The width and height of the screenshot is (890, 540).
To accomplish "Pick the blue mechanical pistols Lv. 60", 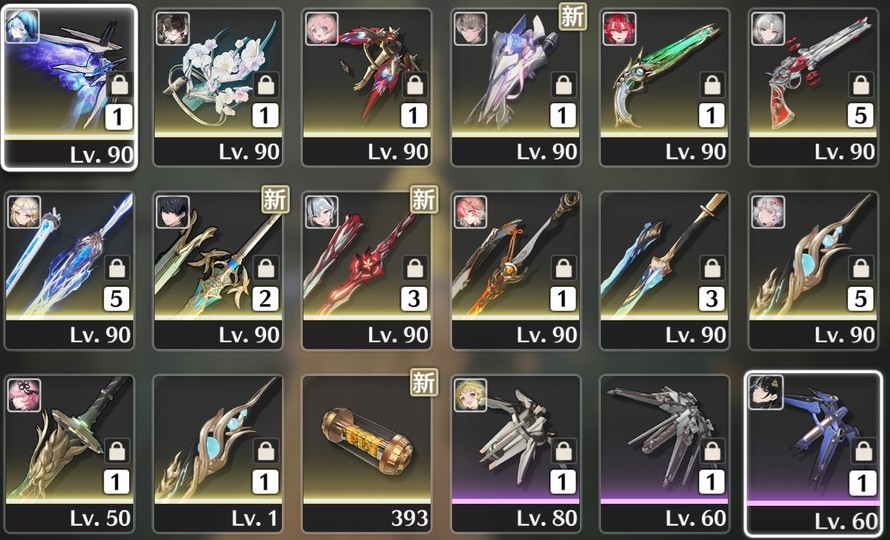I will point(813,454).
